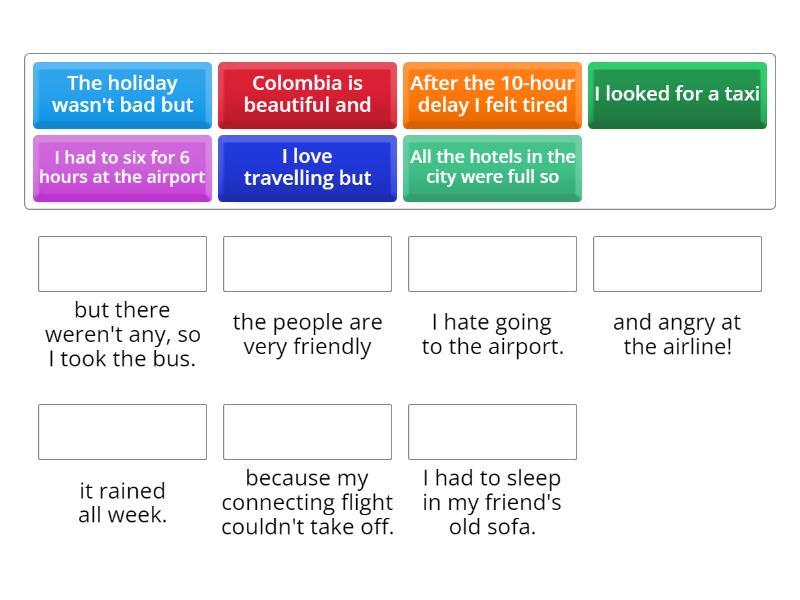This screenshot has height=600, width=800.
Task: Click the phrase 'it rained all week'
Action: pyautogui.click(x=122, y=503)
